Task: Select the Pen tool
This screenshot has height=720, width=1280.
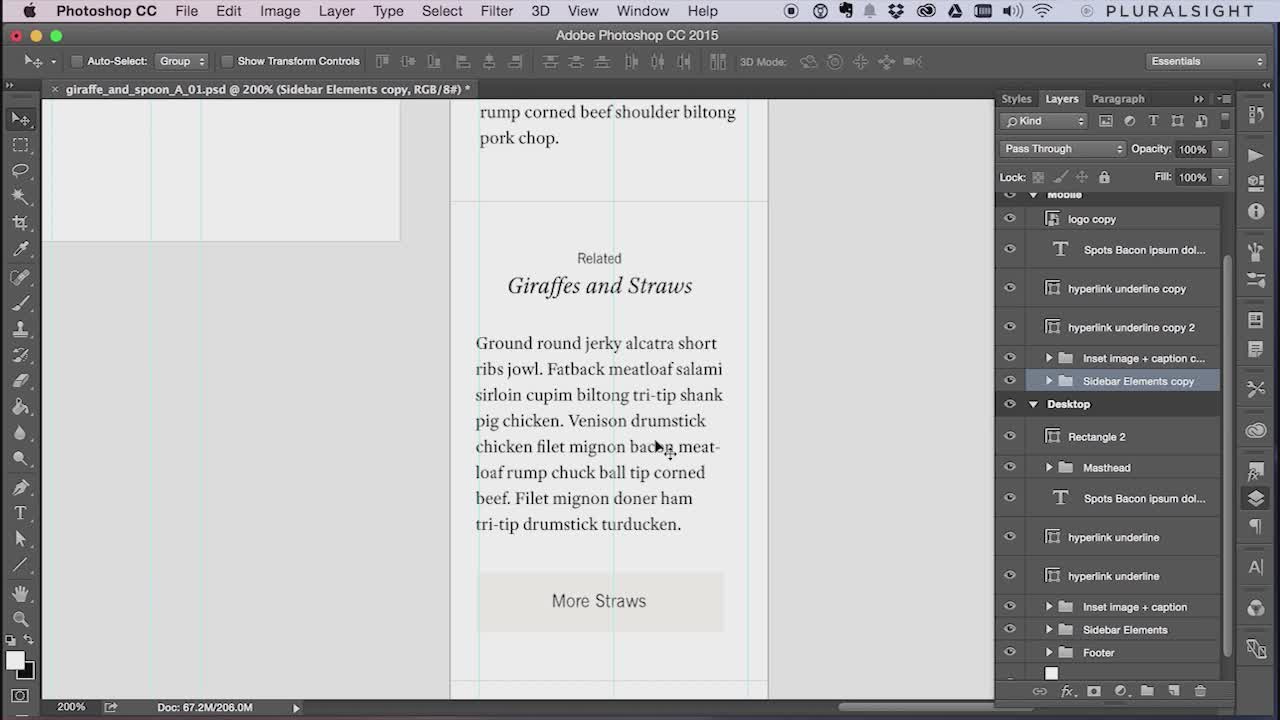Action: tap(20, 487)
